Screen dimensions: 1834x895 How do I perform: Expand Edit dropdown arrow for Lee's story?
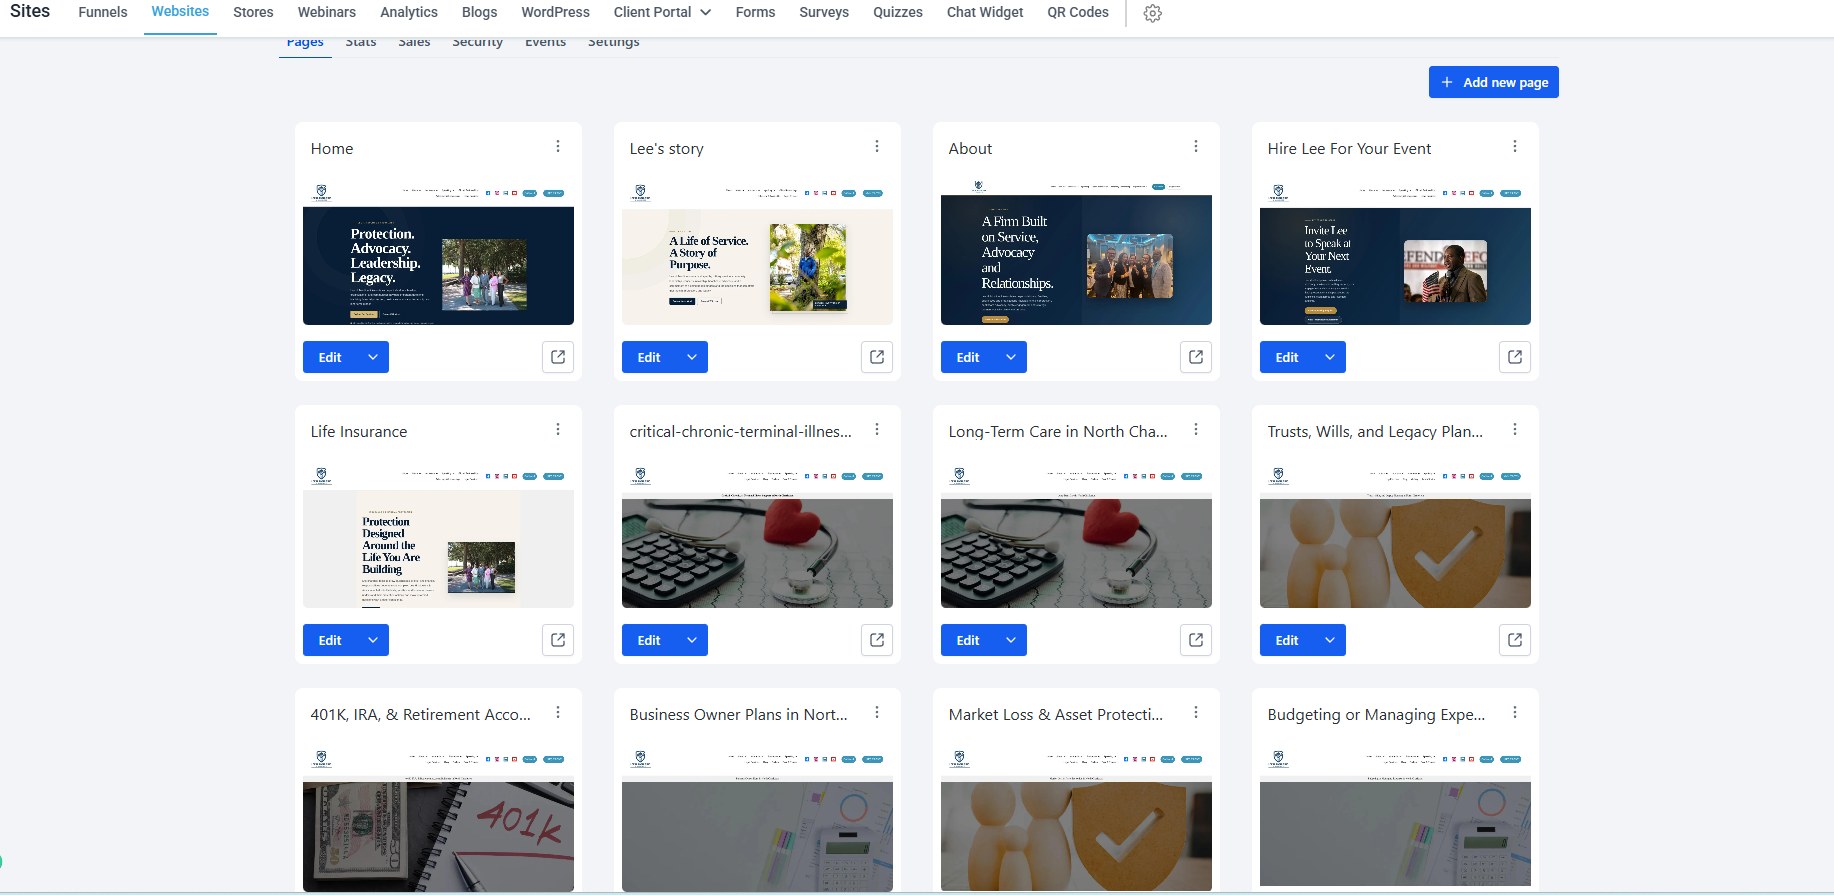692,357
